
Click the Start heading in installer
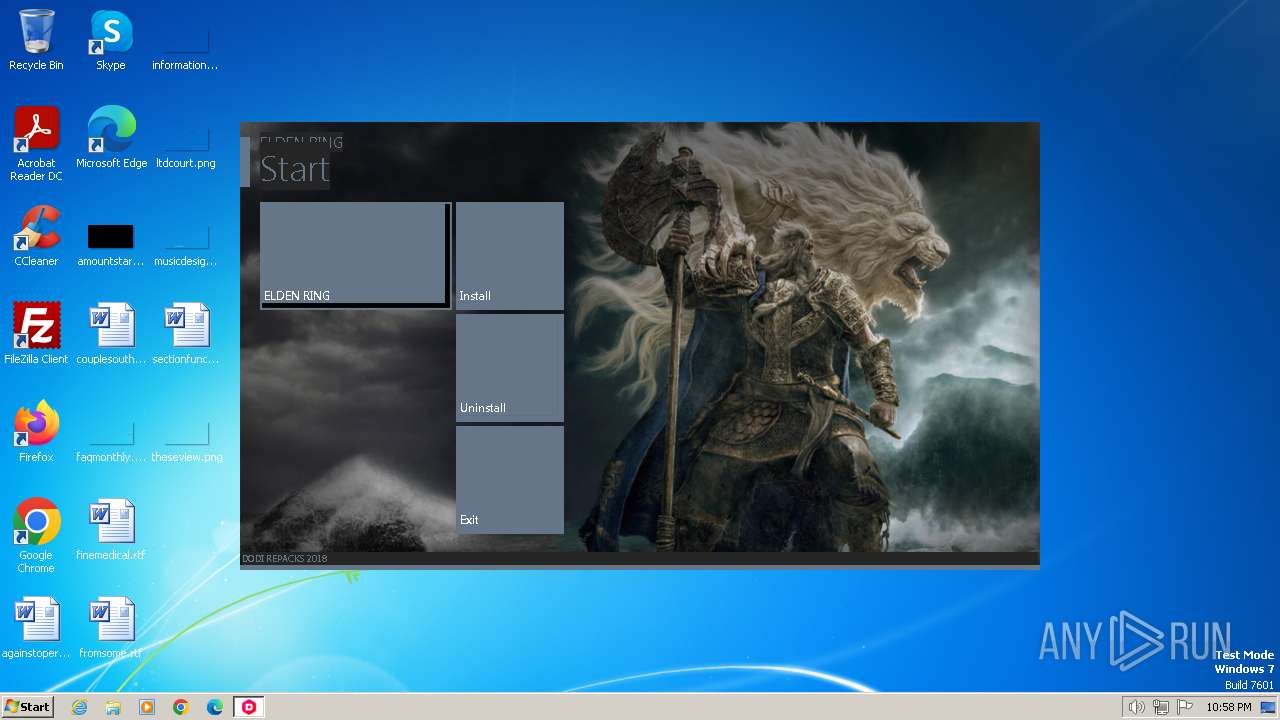[295, 170]
